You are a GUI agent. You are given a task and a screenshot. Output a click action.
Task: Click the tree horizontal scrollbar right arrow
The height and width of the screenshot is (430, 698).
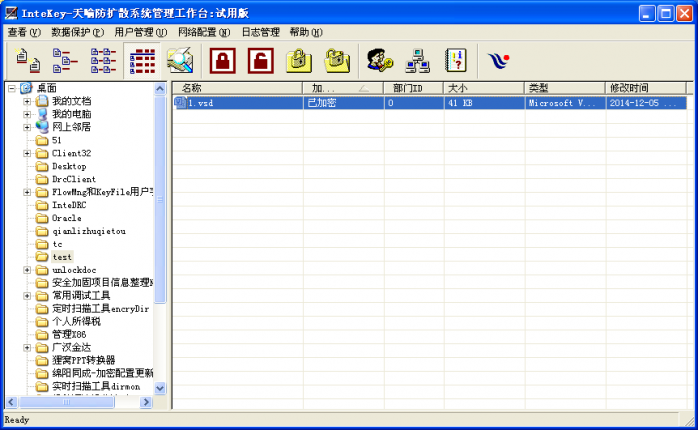[146, 402]
